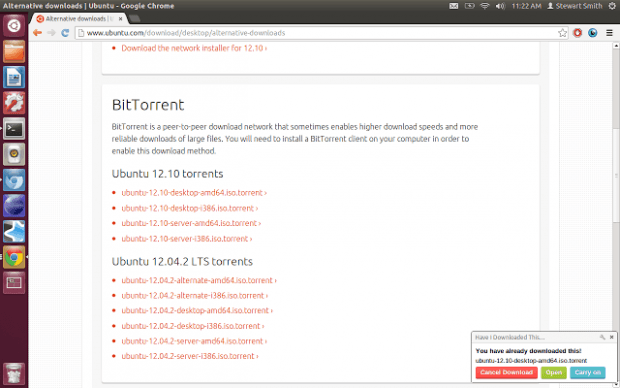Image resolution: width=620 pixels, height=388 pixels.
Task: Open LibreOffice Writer in the launcher
Action: coord(14,77)
